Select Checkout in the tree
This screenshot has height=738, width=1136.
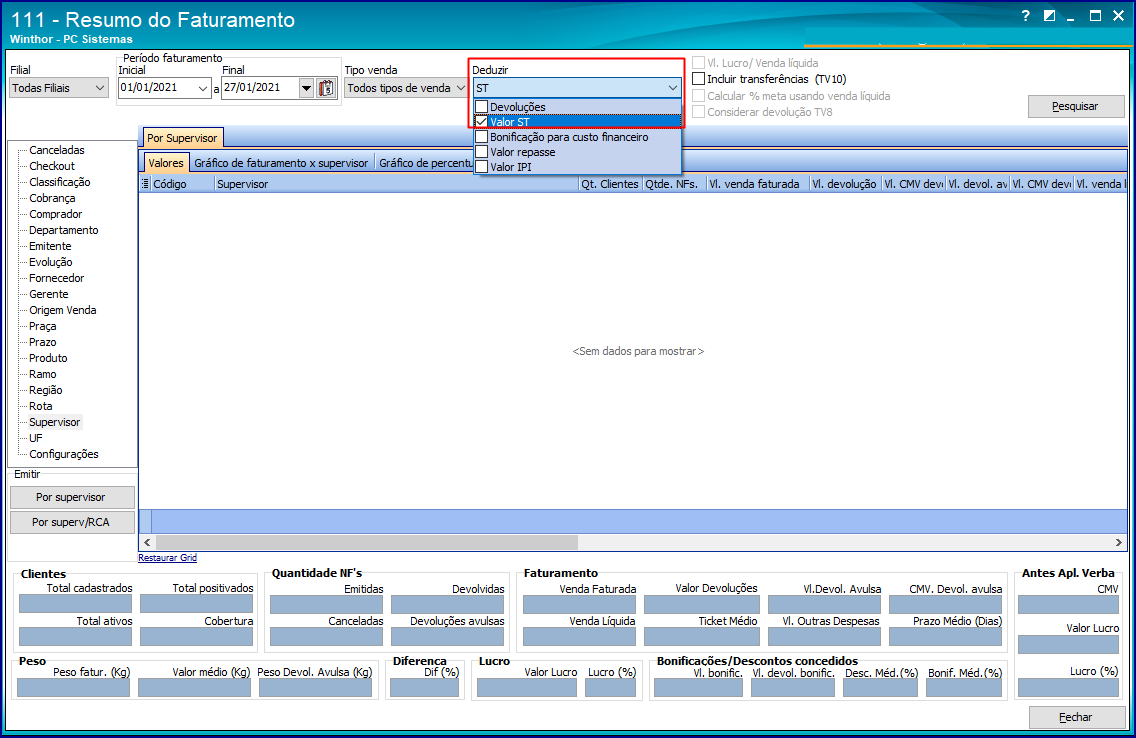51,166
